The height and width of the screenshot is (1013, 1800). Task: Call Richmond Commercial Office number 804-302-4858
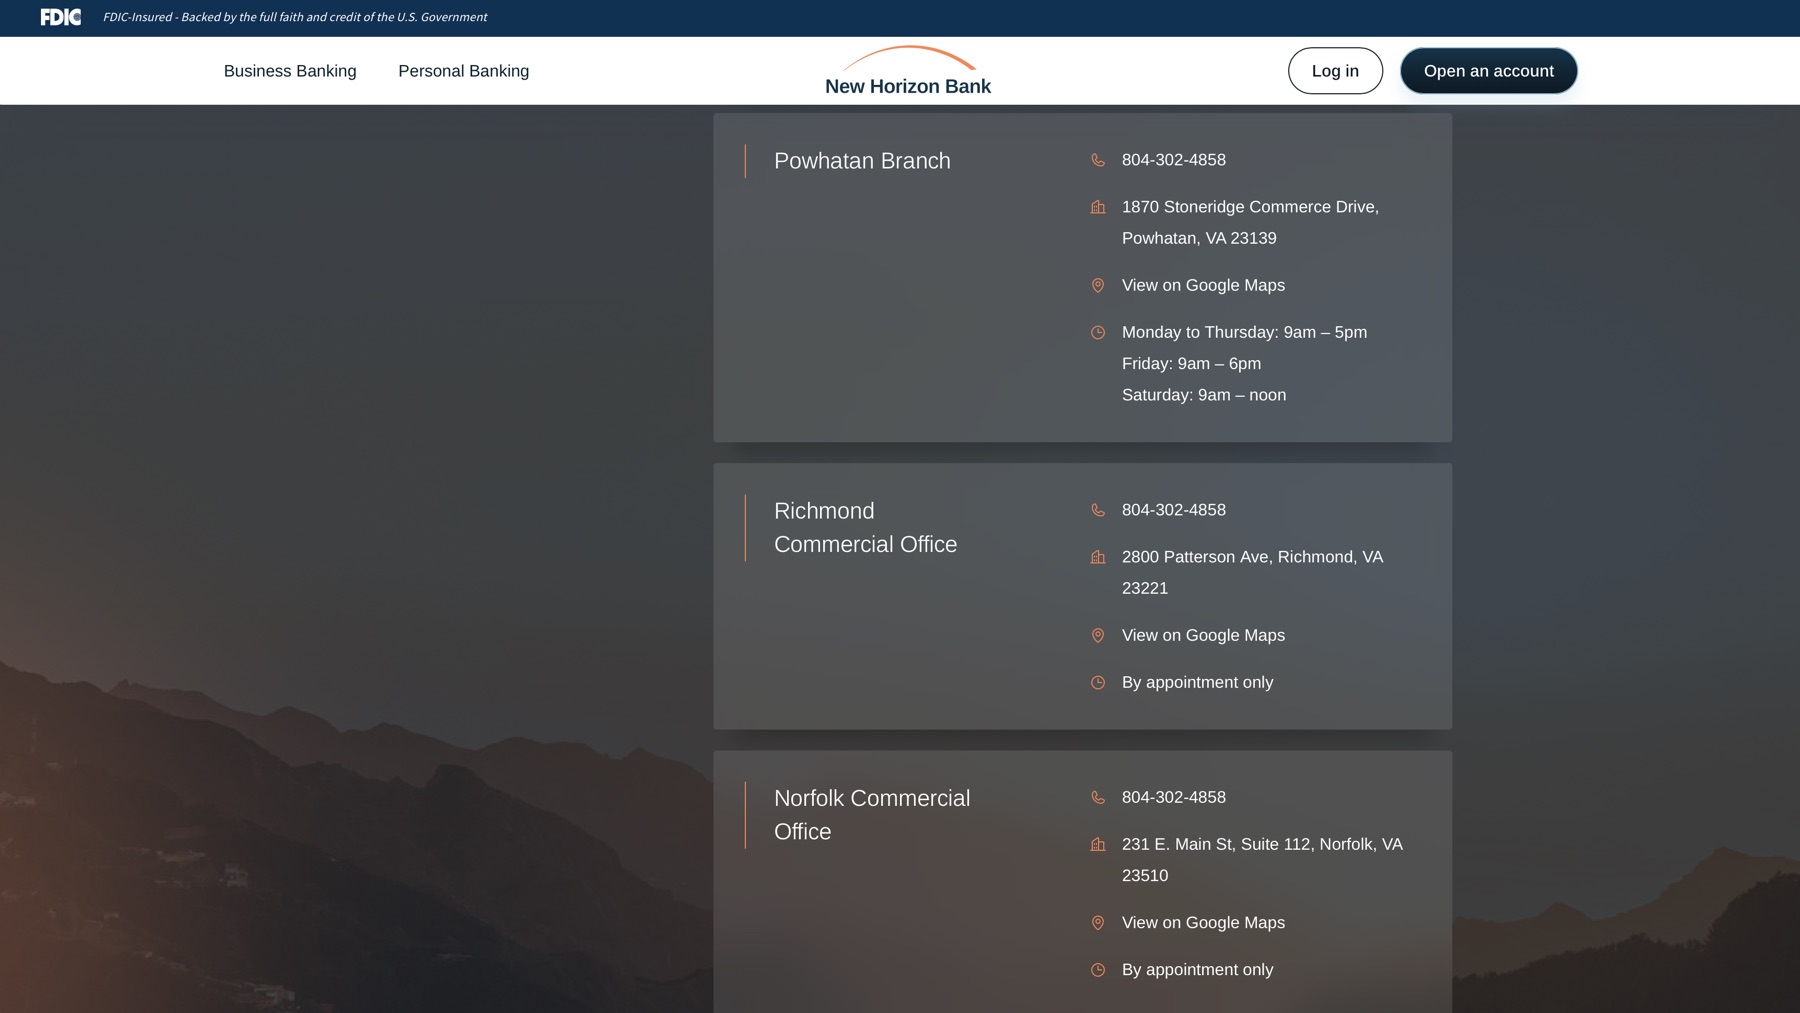[x=1174, y=510]
